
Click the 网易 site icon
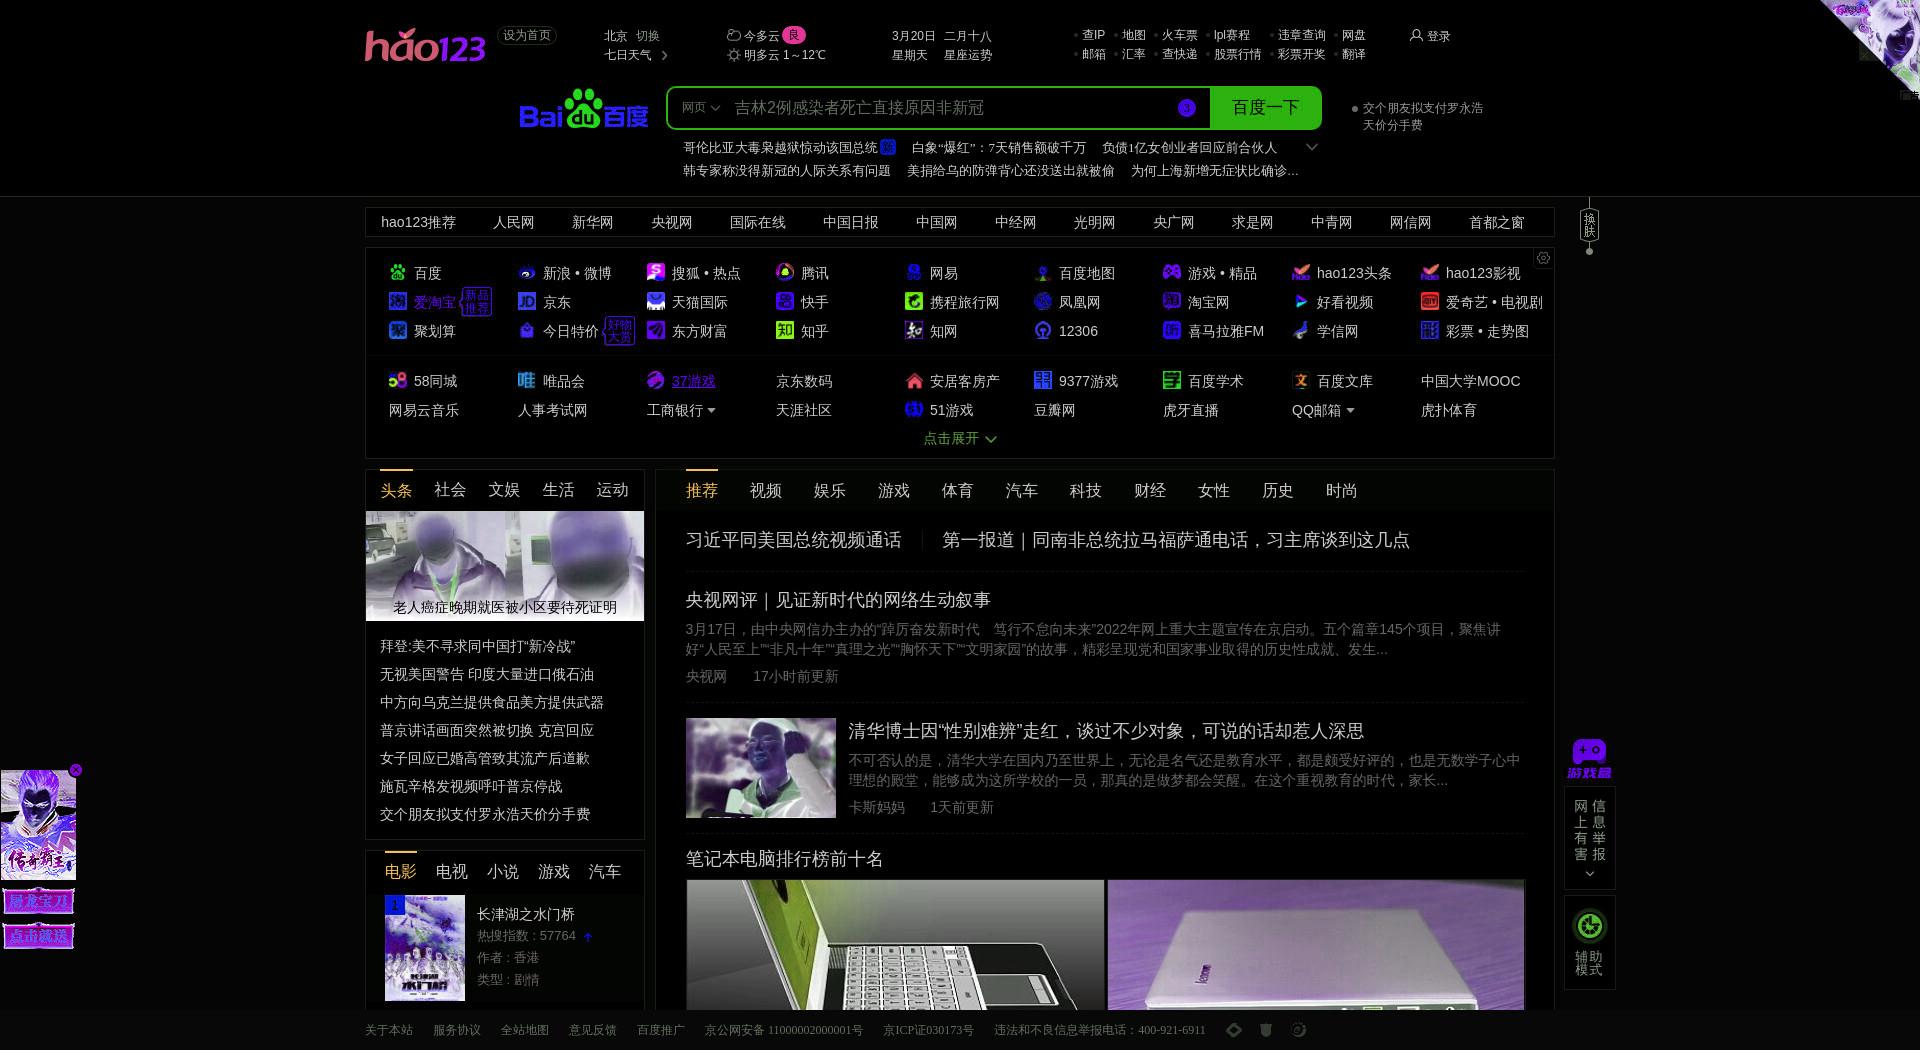click(913, 272)
